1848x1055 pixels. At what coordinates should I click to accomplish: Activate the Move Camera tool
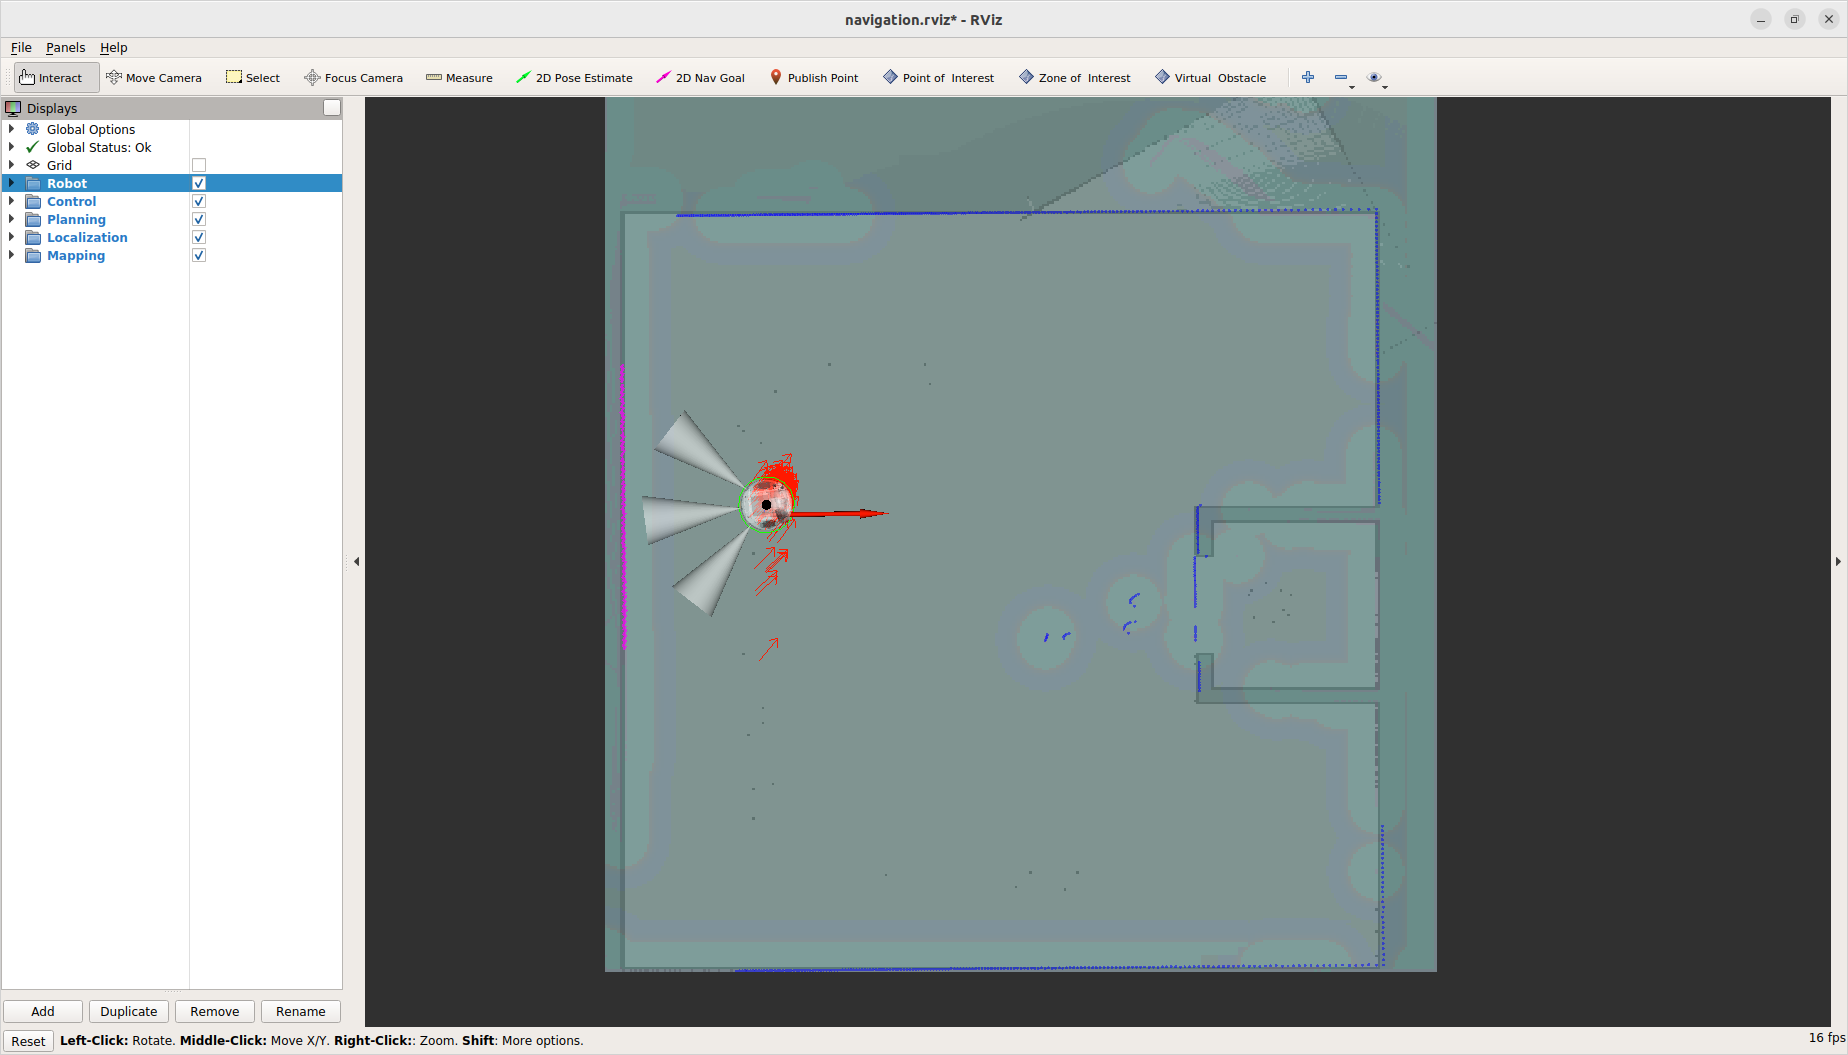tap(154, 77)
